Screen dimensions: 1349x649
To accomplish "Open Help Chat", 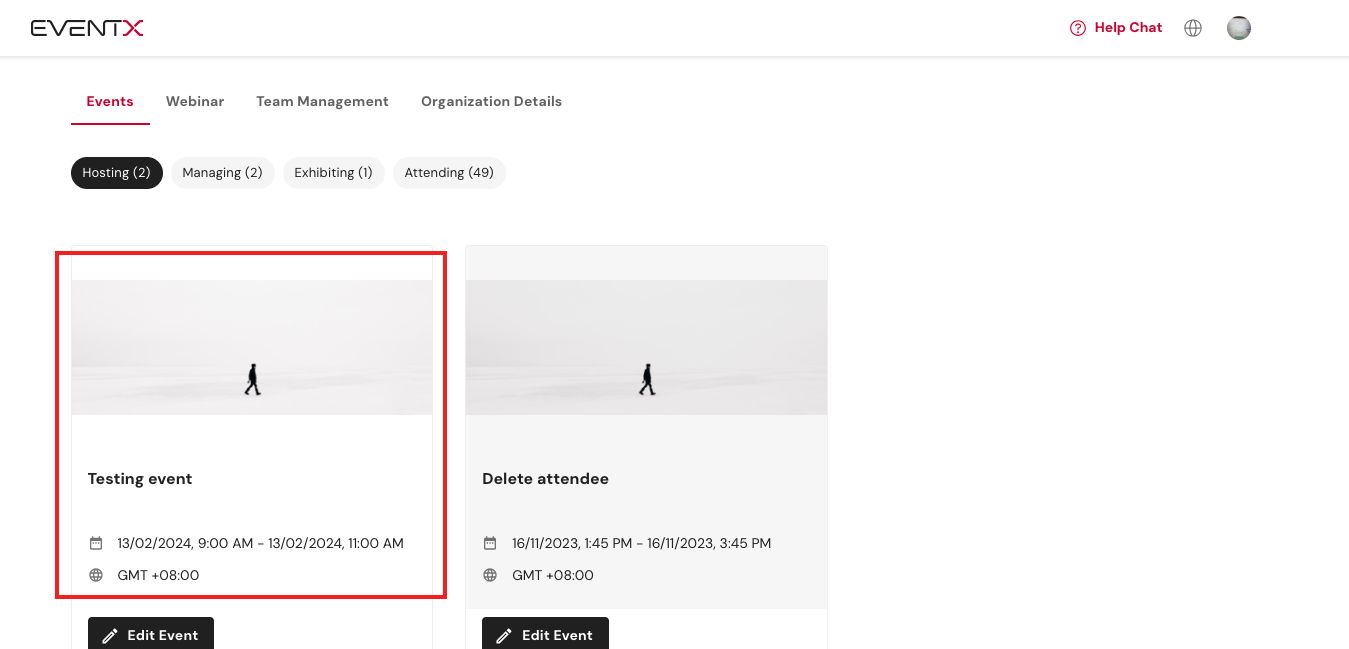I will [x=1116, y=28].
